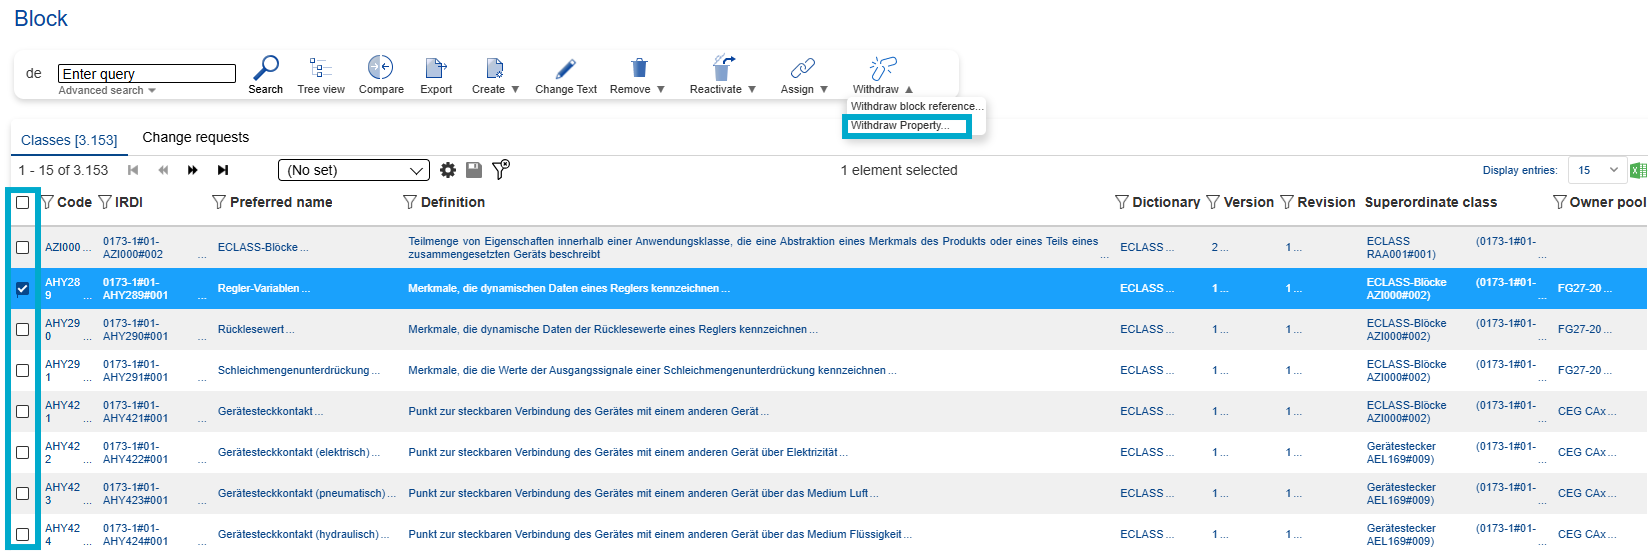Click the save floppy disk icon
The height and width of the screenshot is (551, 1648).
474,170
